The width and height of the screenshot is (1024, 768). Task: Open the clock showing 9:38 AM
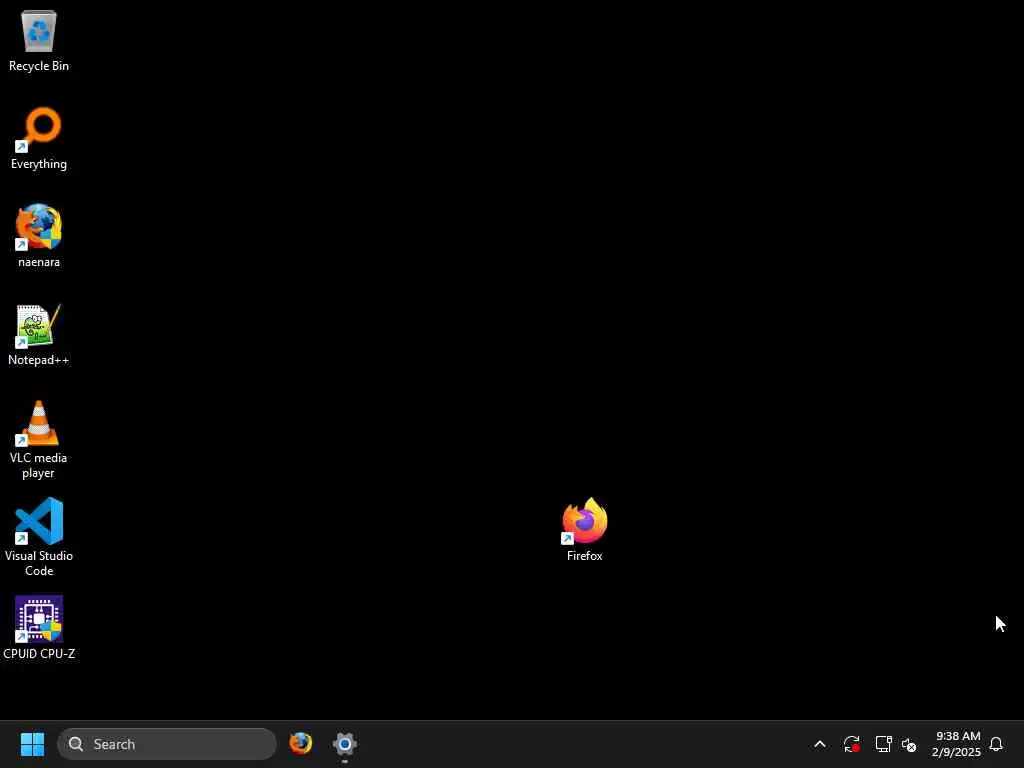pos(957,744)
